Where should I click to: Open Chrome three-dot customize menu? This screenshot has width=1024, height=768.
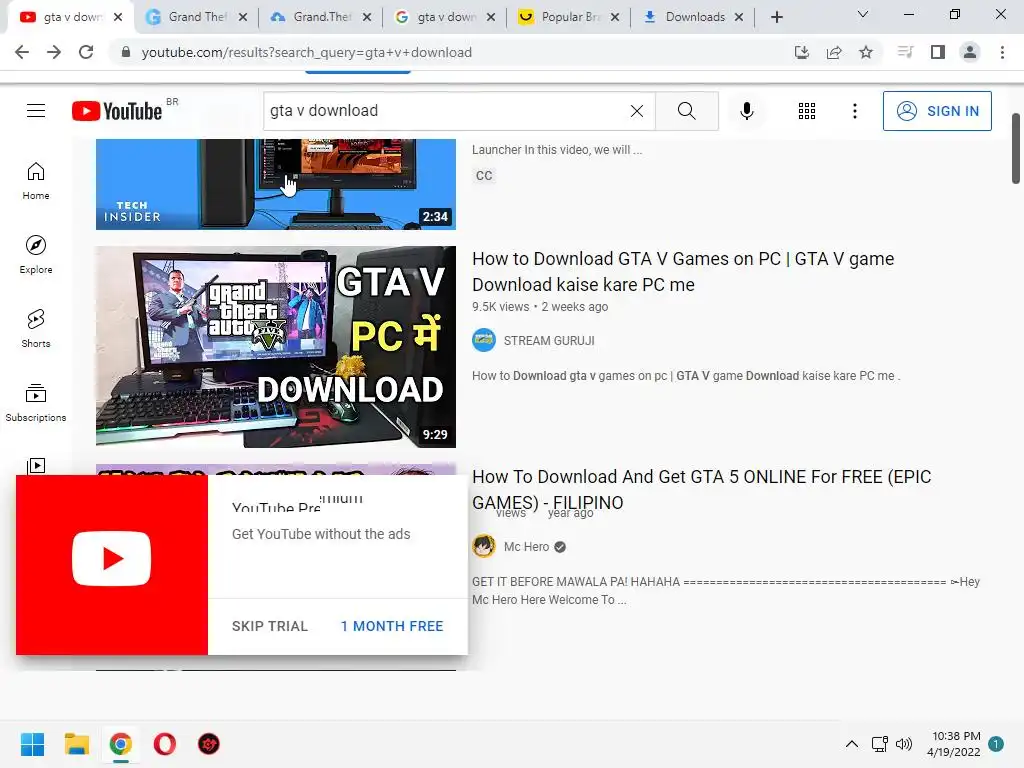[x=1002, y=52]
